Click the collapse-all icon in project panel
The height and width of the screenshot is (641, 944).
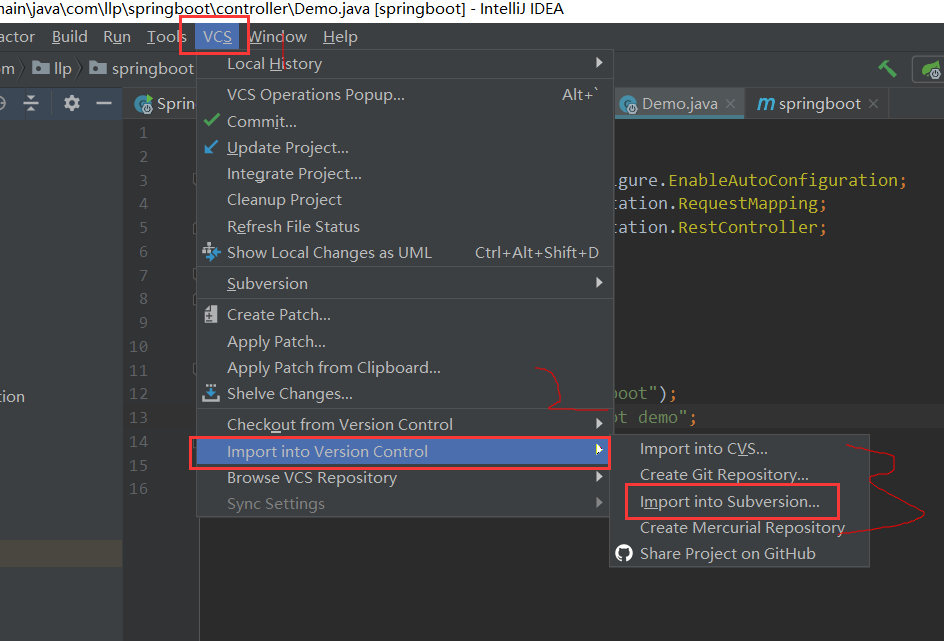click(x=31, y=103)
